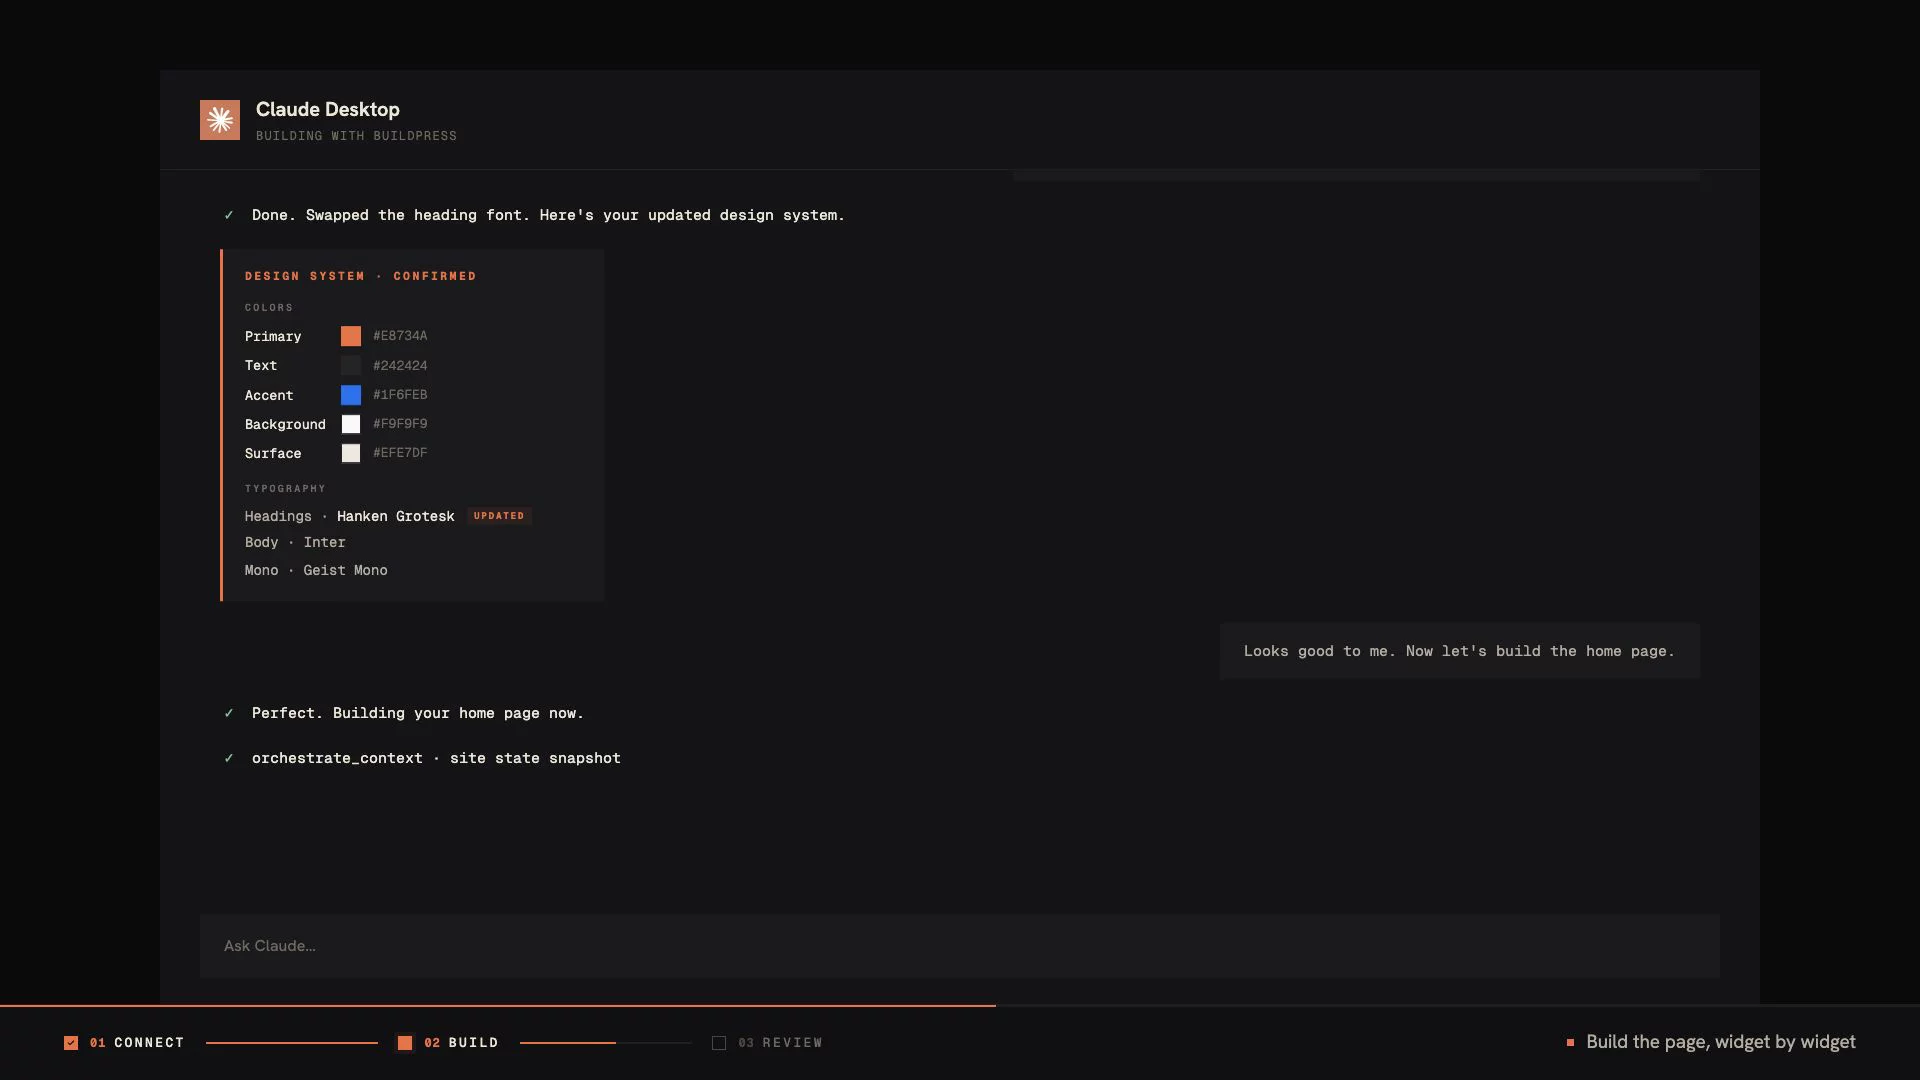Click the 'Hanken Grotesk' heading font name

click(x=396, y=517)
